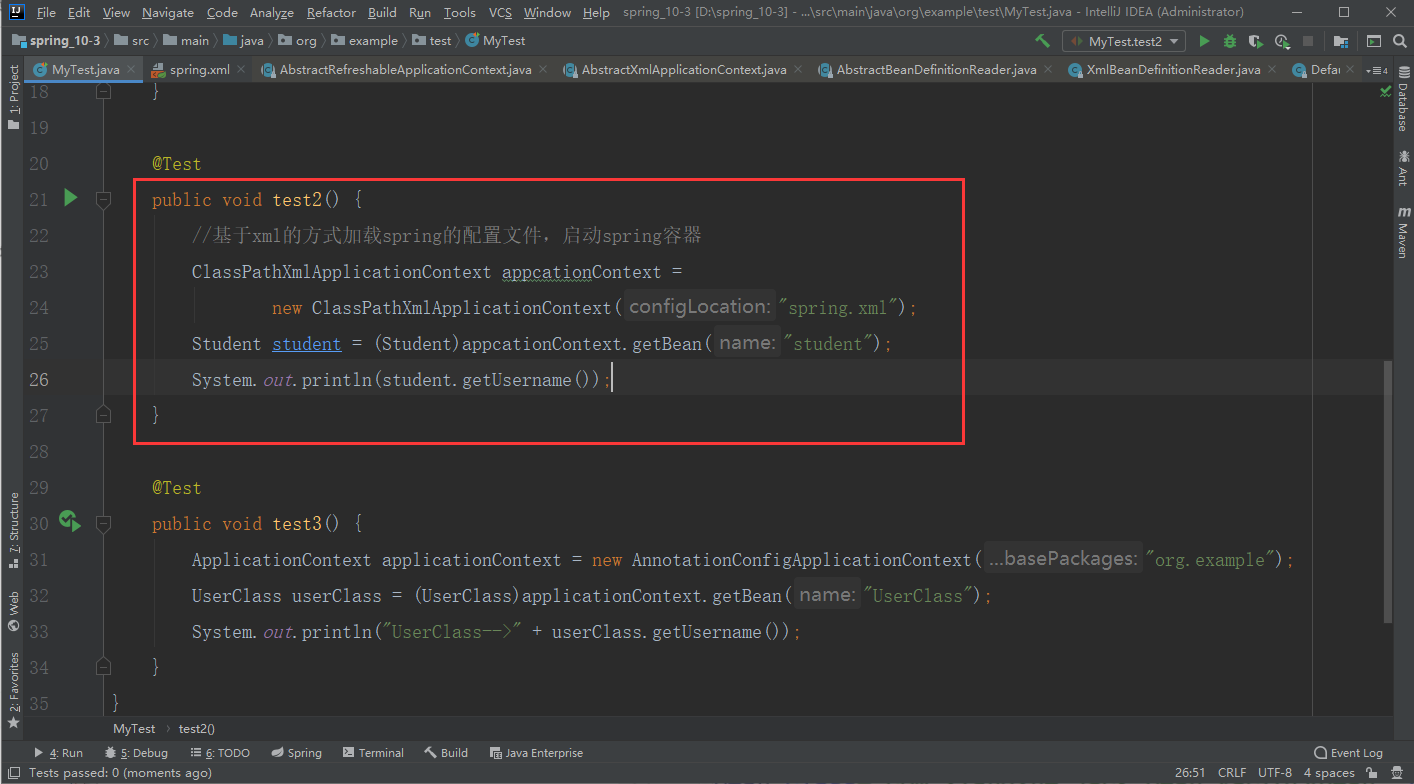Collapse the test2 method fold at line 21

click(103, 200)
